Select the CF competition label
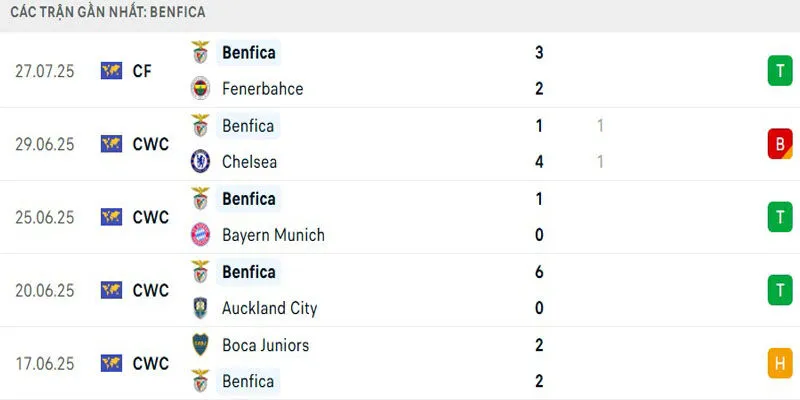 coord(143,70)
